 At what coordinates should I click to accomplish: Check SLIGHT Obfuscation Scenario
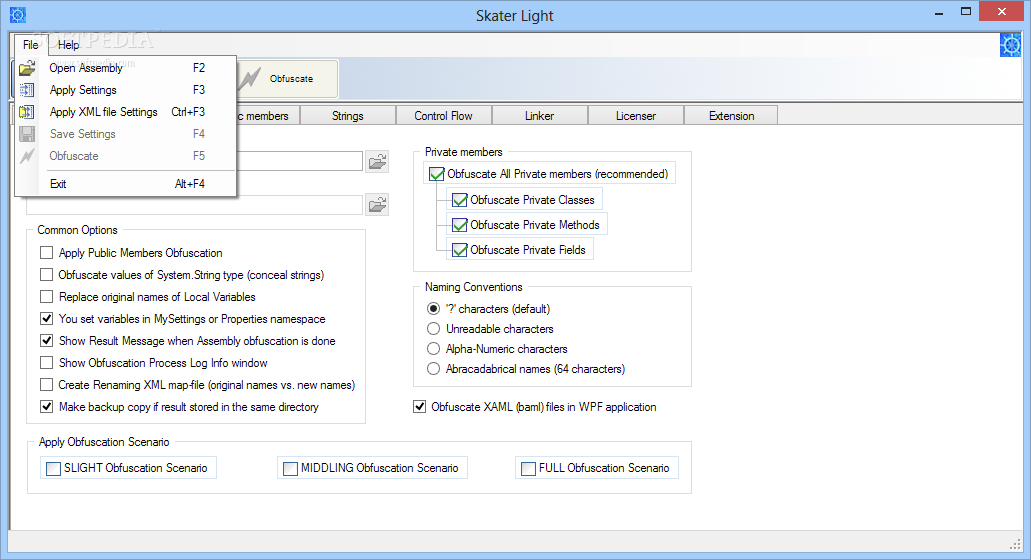[x=53, y=469]
